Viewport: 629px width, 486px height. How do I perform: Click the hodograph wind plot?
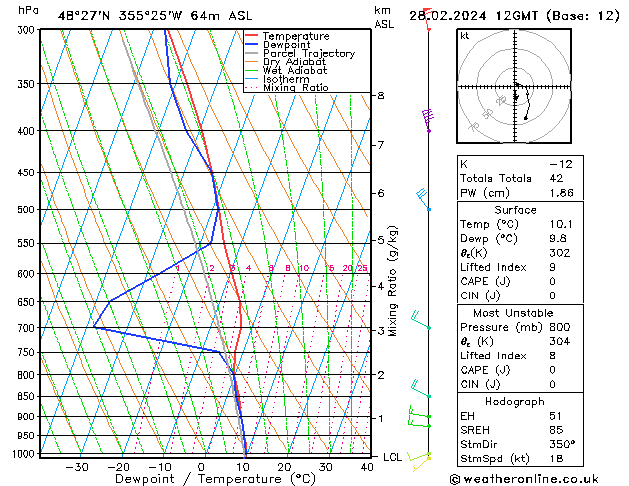coord(514,86)
